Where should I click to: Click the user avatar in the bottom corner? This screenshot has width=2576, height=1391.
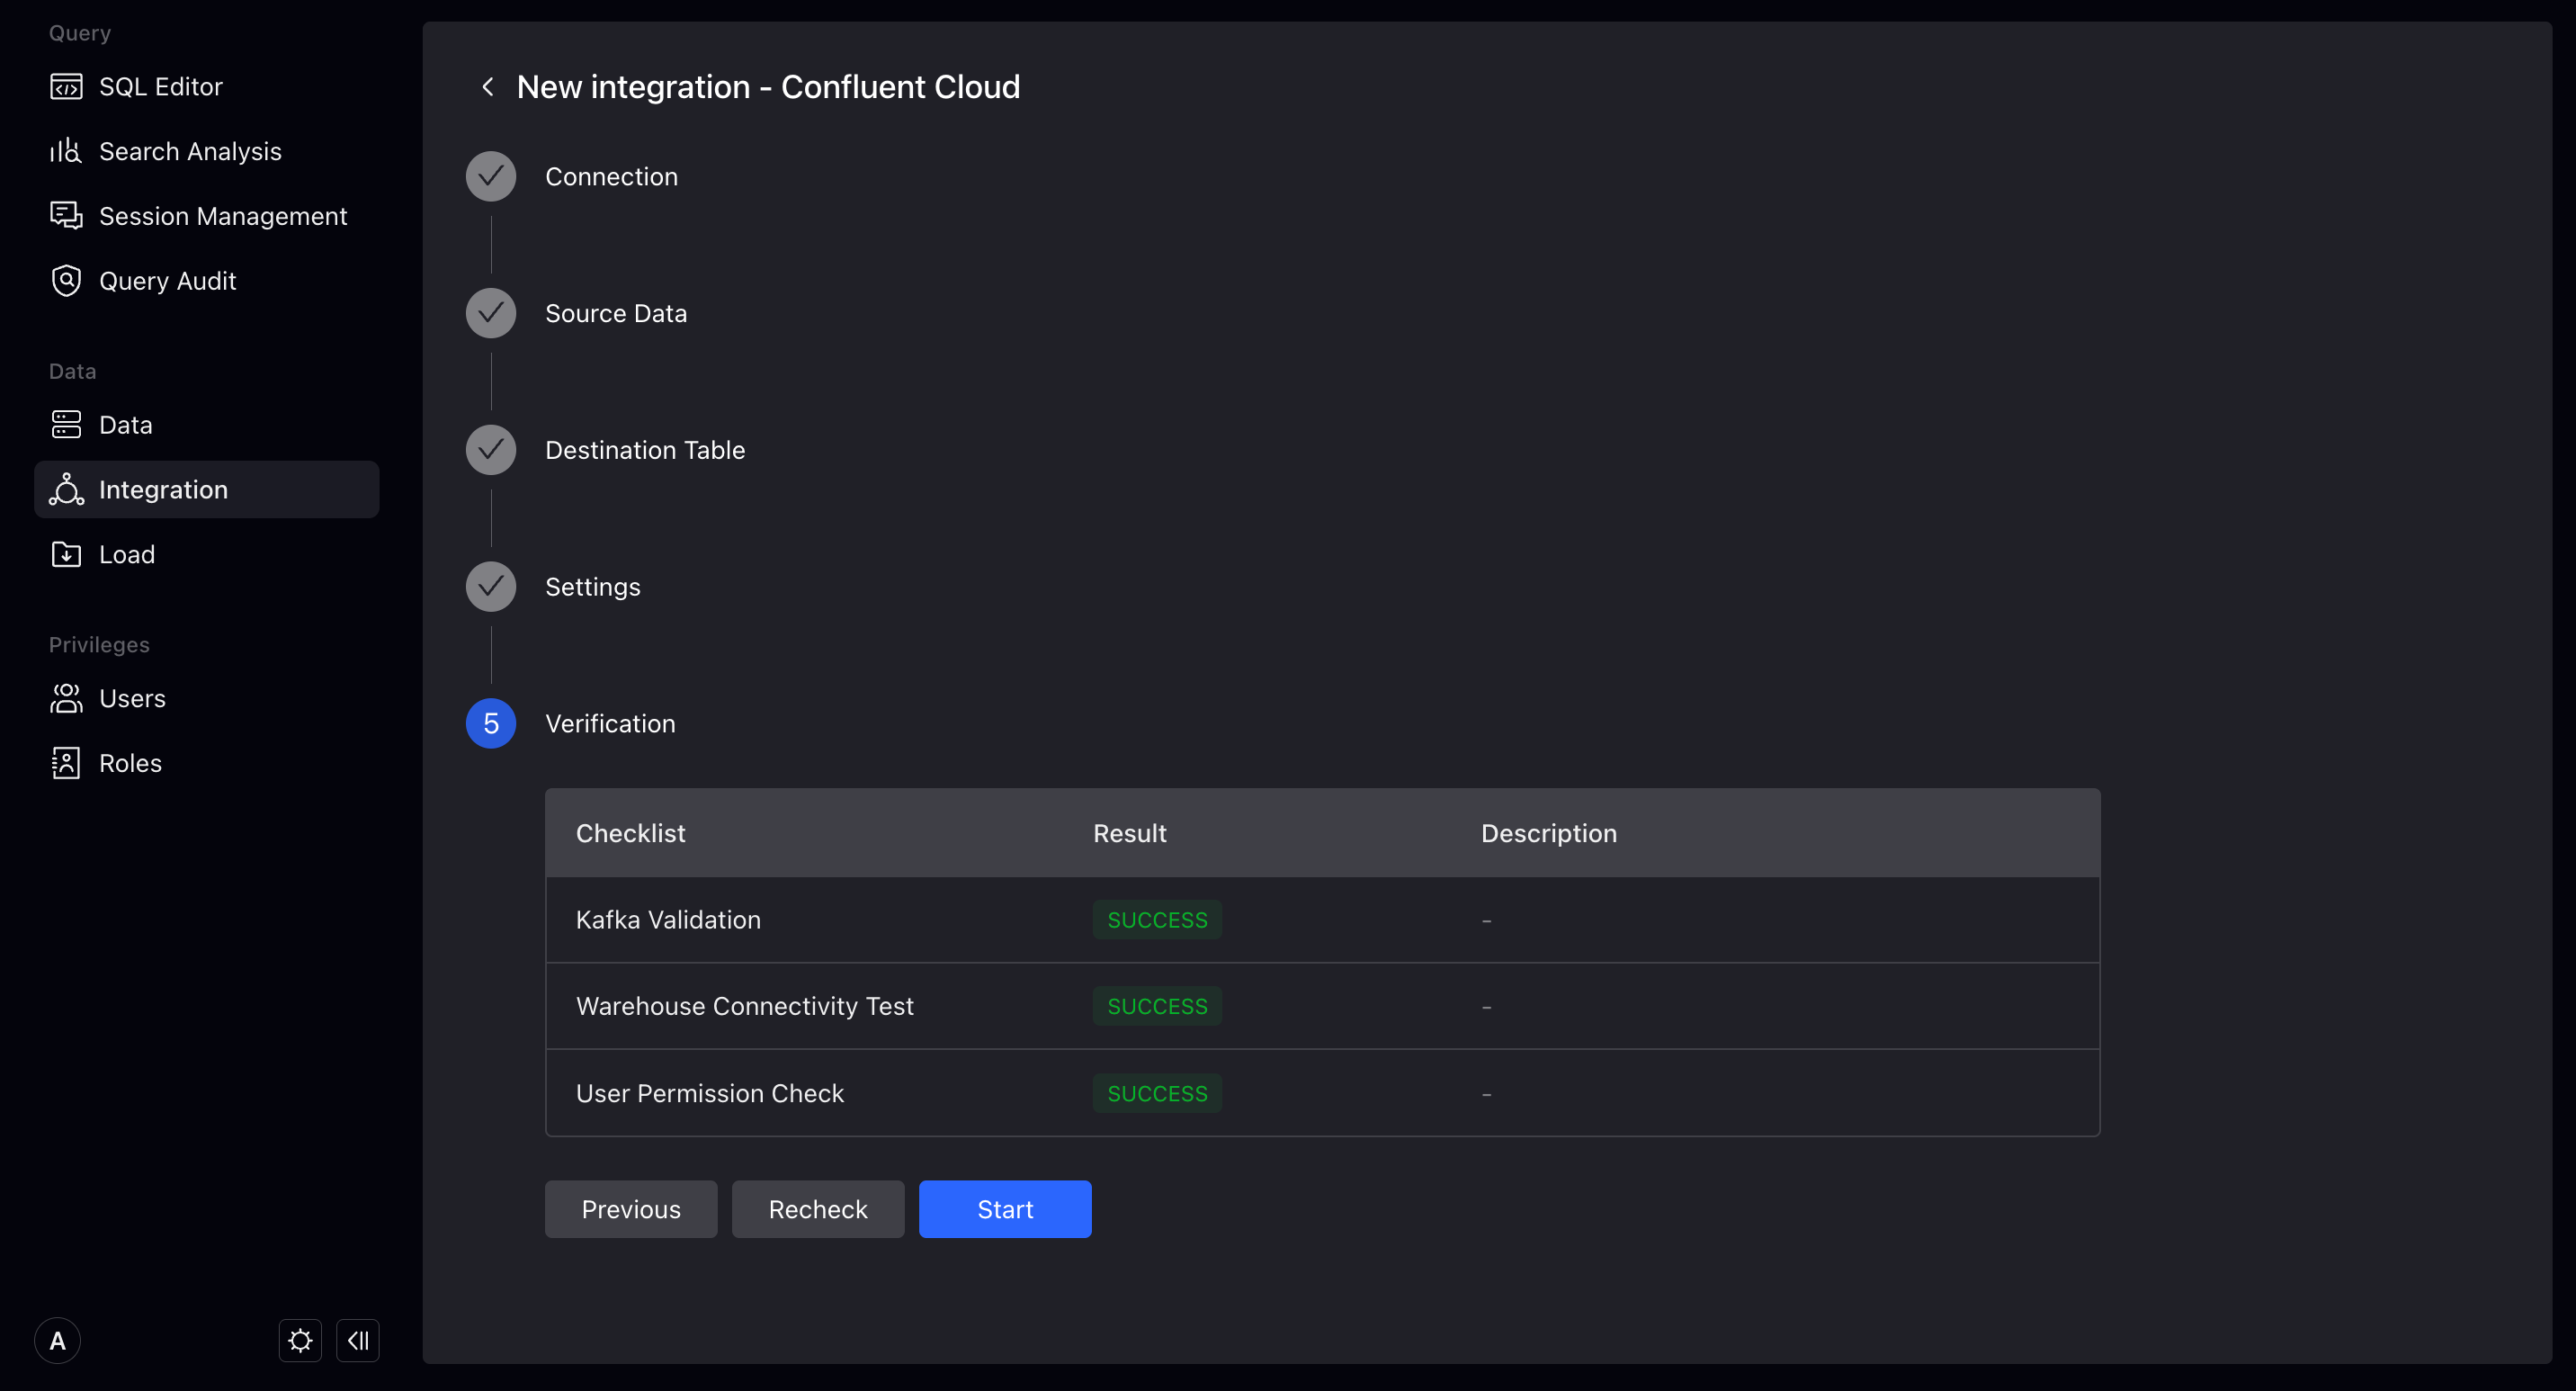57,1340
